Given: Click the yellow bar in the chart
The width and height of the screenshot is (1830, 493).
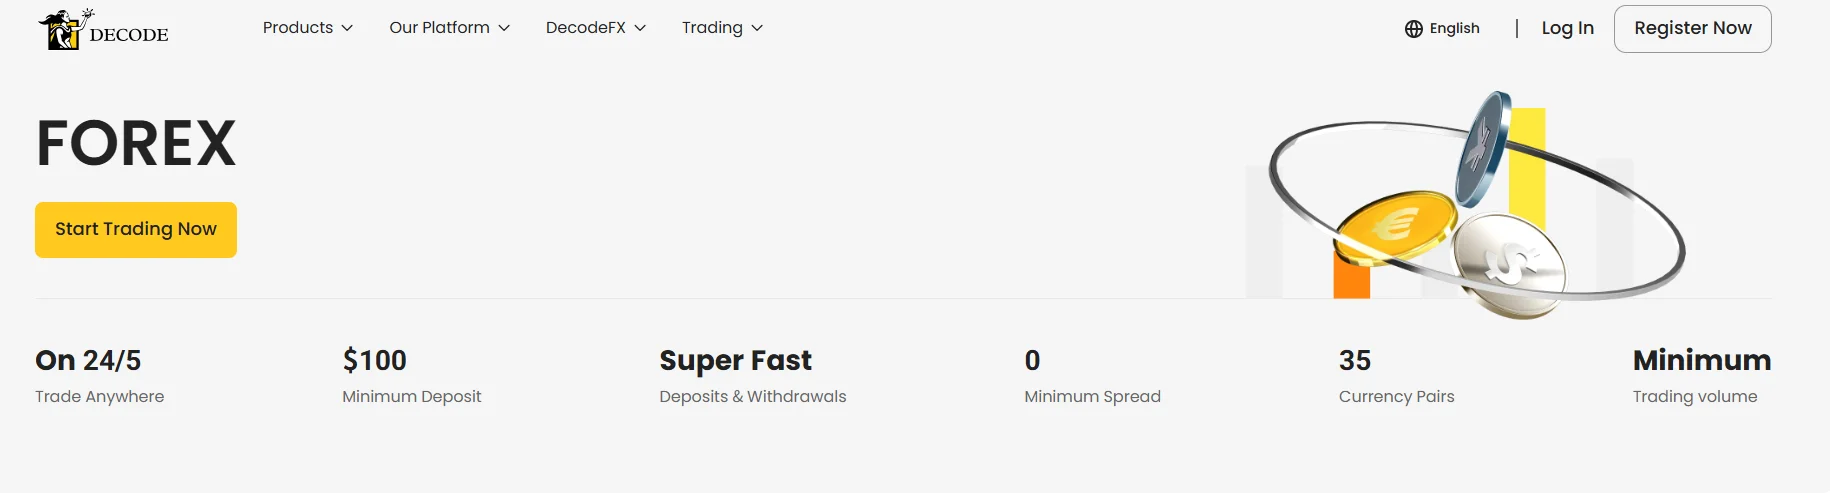Looking at the screenshot, I should (x=1527, y=165).
